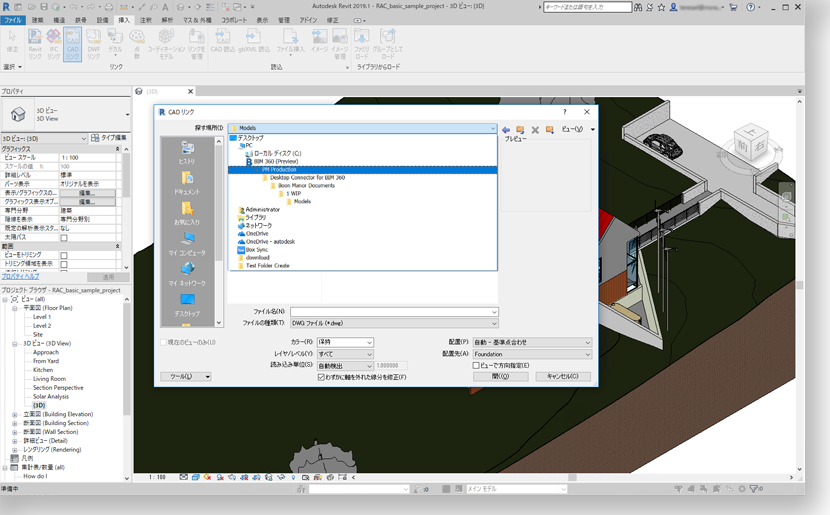
Task: Click the save icon in quick access toolbar
Action: (x=43, y=7)
